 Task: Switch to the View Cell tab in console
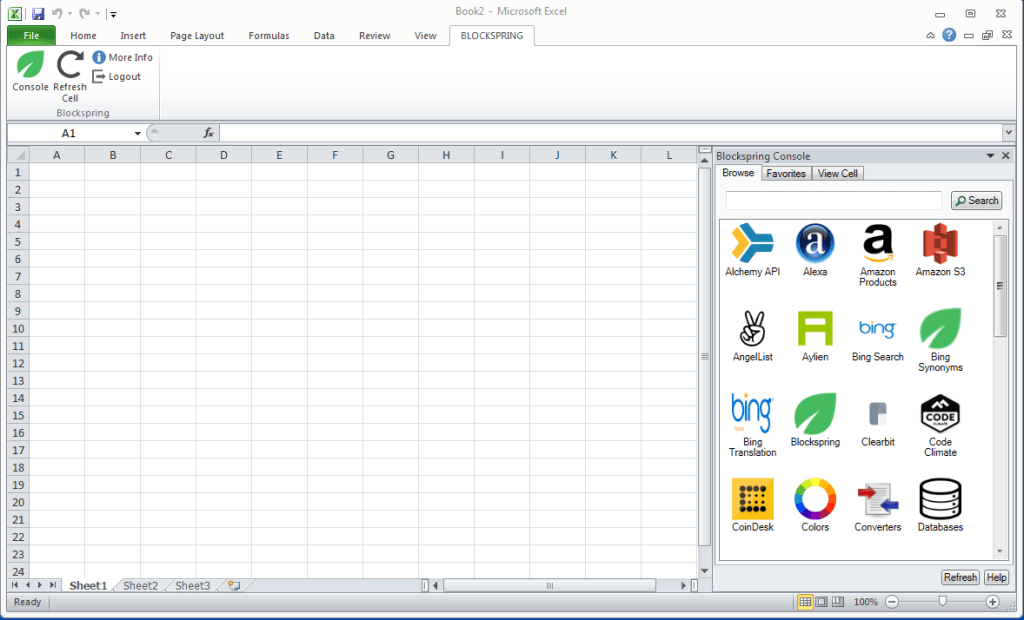coord(837,173)
